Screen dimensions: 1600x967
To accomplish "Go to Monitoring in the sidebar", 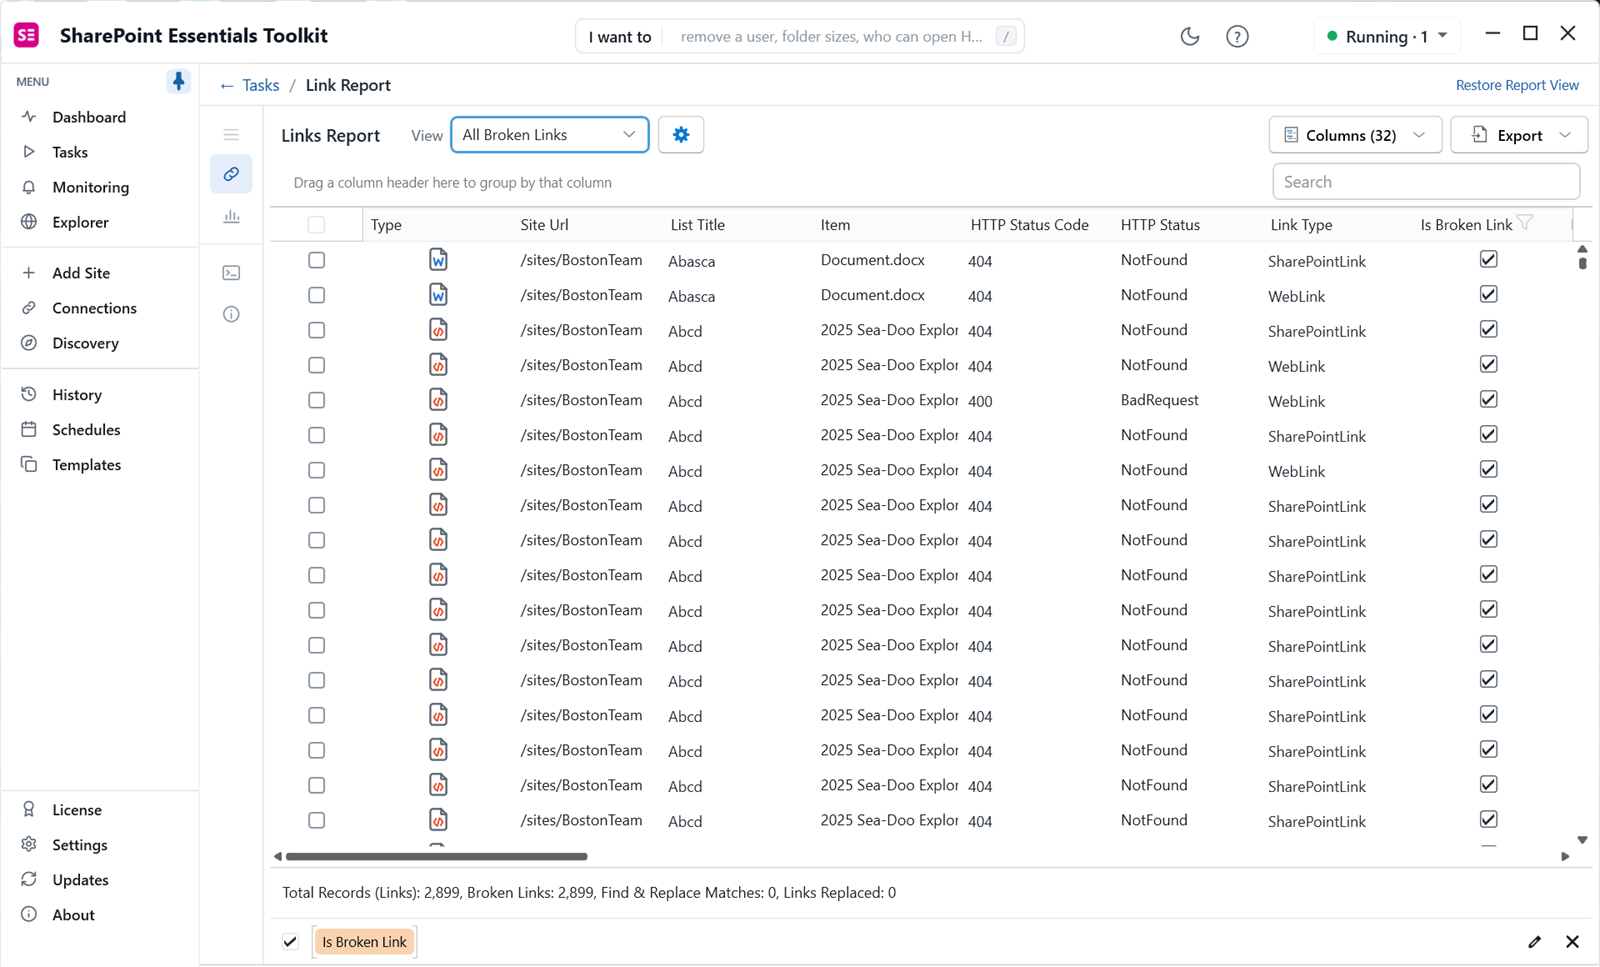I will (x=90, y=187).
